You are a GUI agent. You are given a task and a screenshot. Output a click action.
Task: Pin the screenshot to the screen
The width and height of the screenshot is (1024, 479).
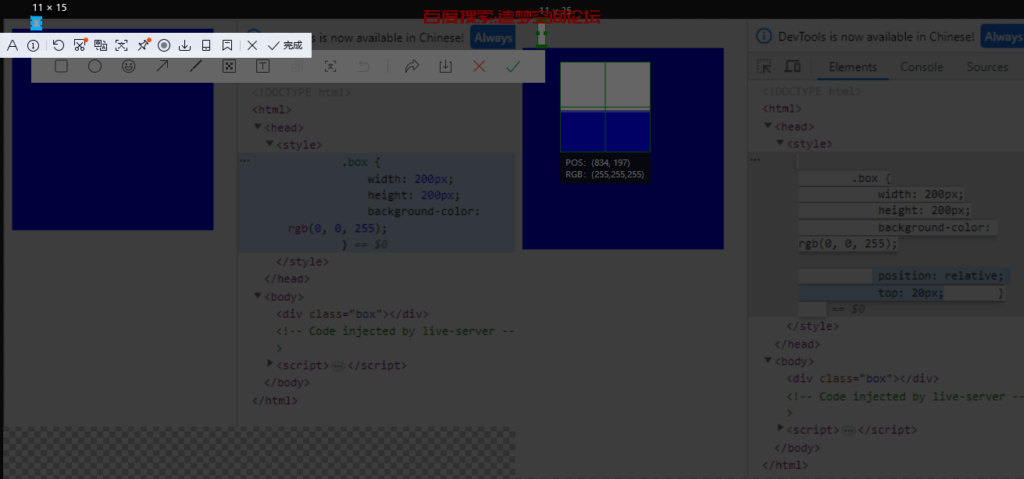point(143,45)
